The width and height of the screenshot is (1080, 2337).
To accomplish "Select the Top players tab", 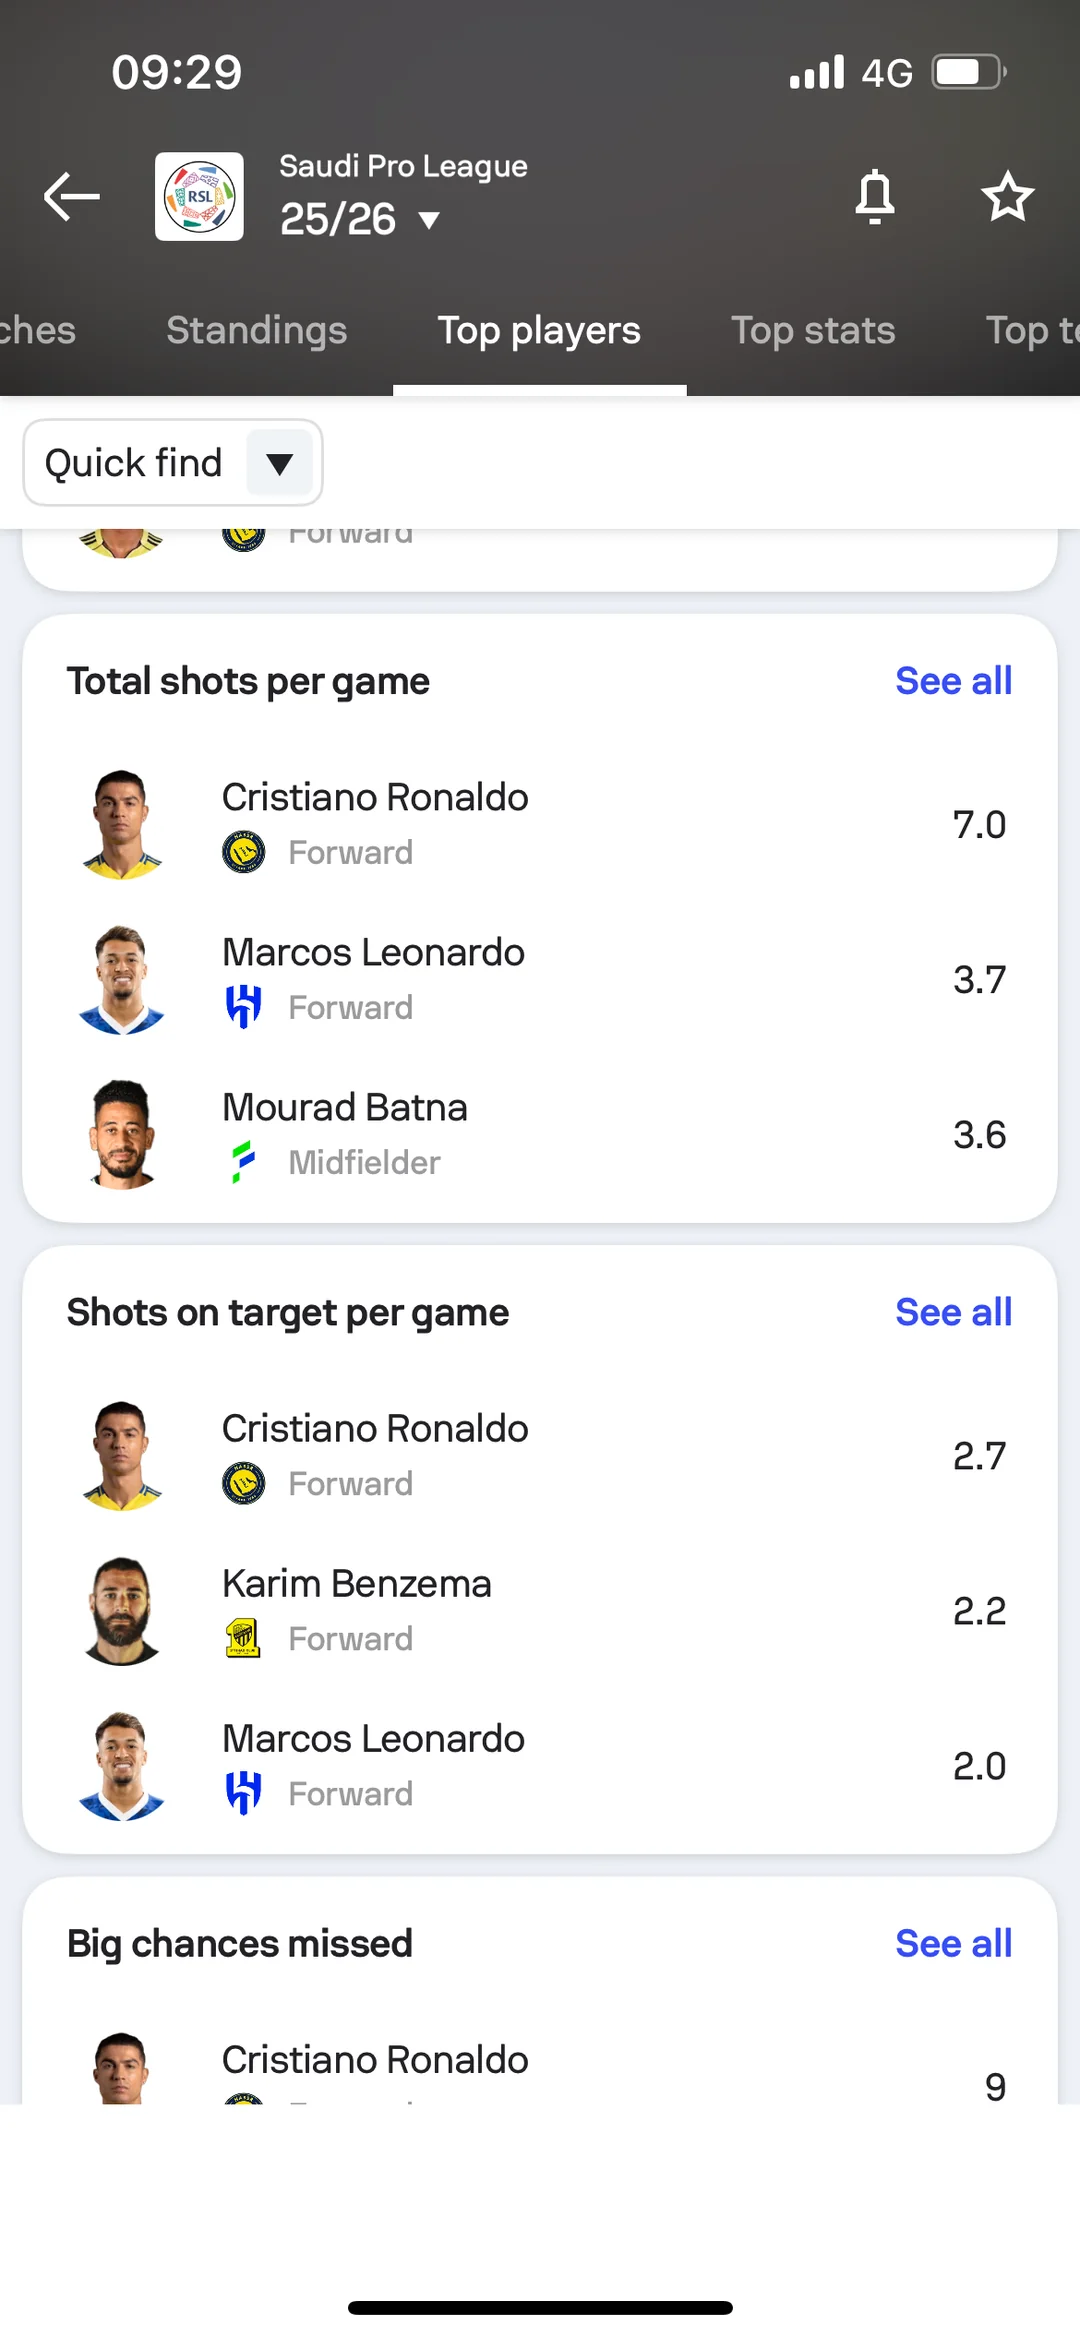I will (539, 331).
